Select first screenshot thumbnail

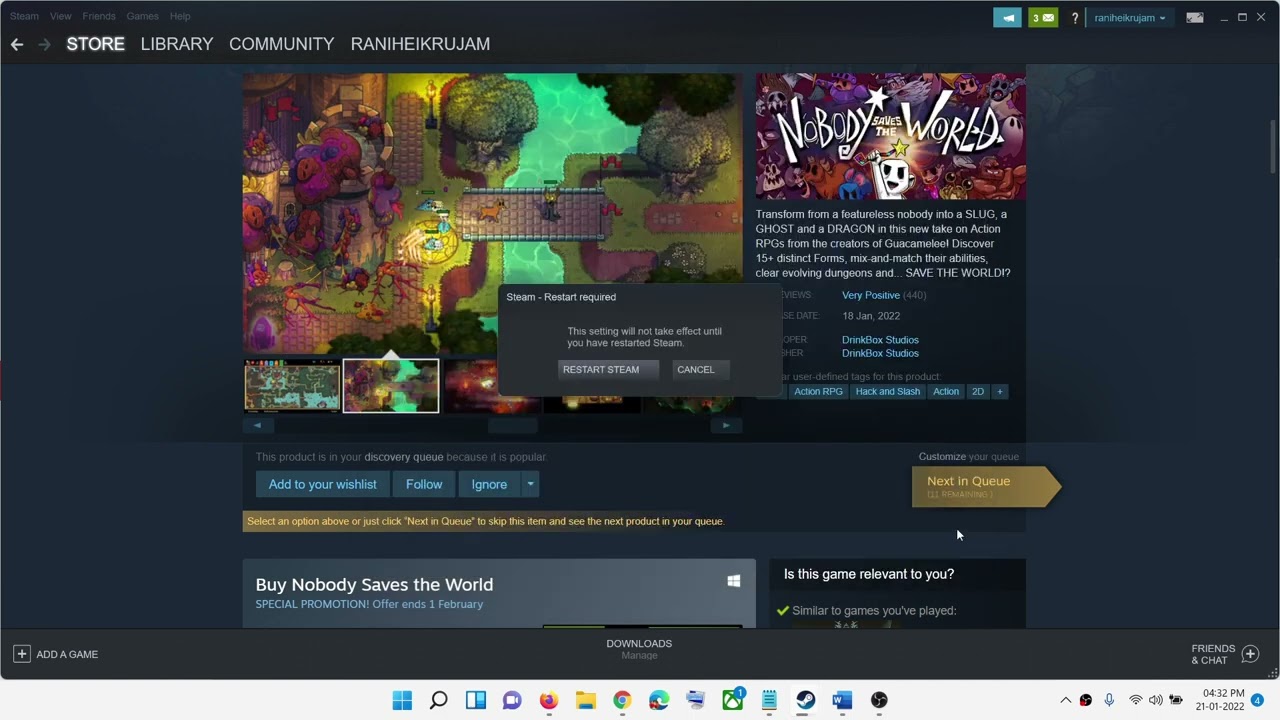point(293,386)
